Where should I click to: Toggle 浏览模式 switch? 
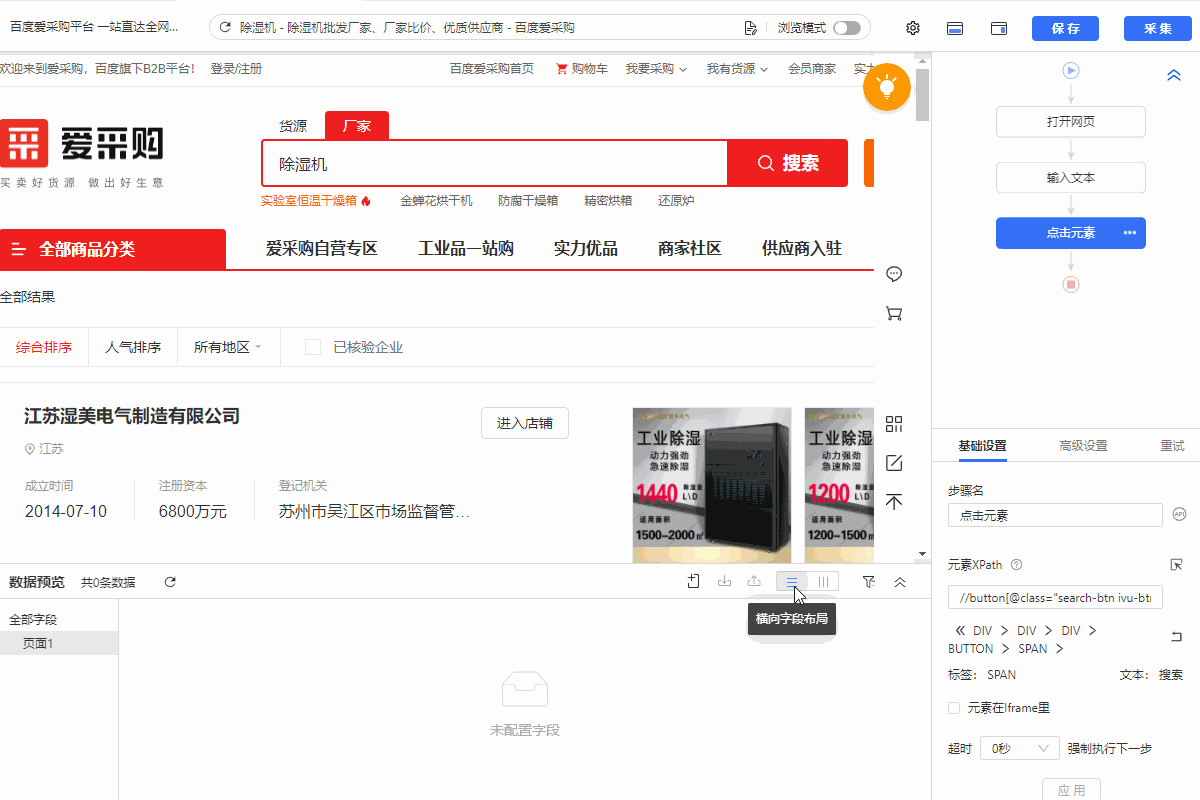(x=847, y=28)
